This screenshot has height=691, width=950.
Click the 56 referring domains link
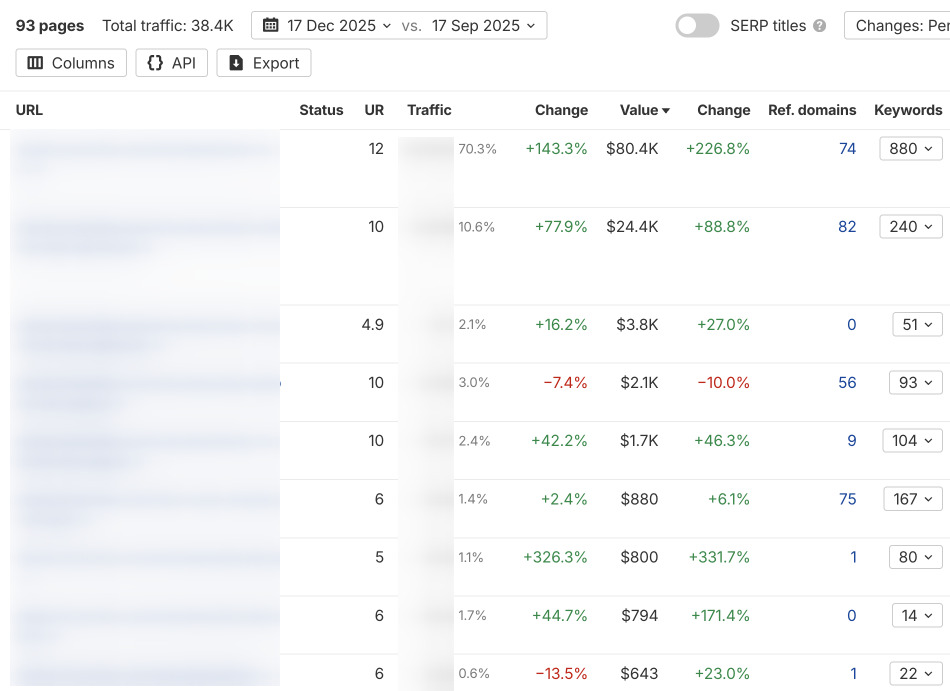tap(847, 383)
